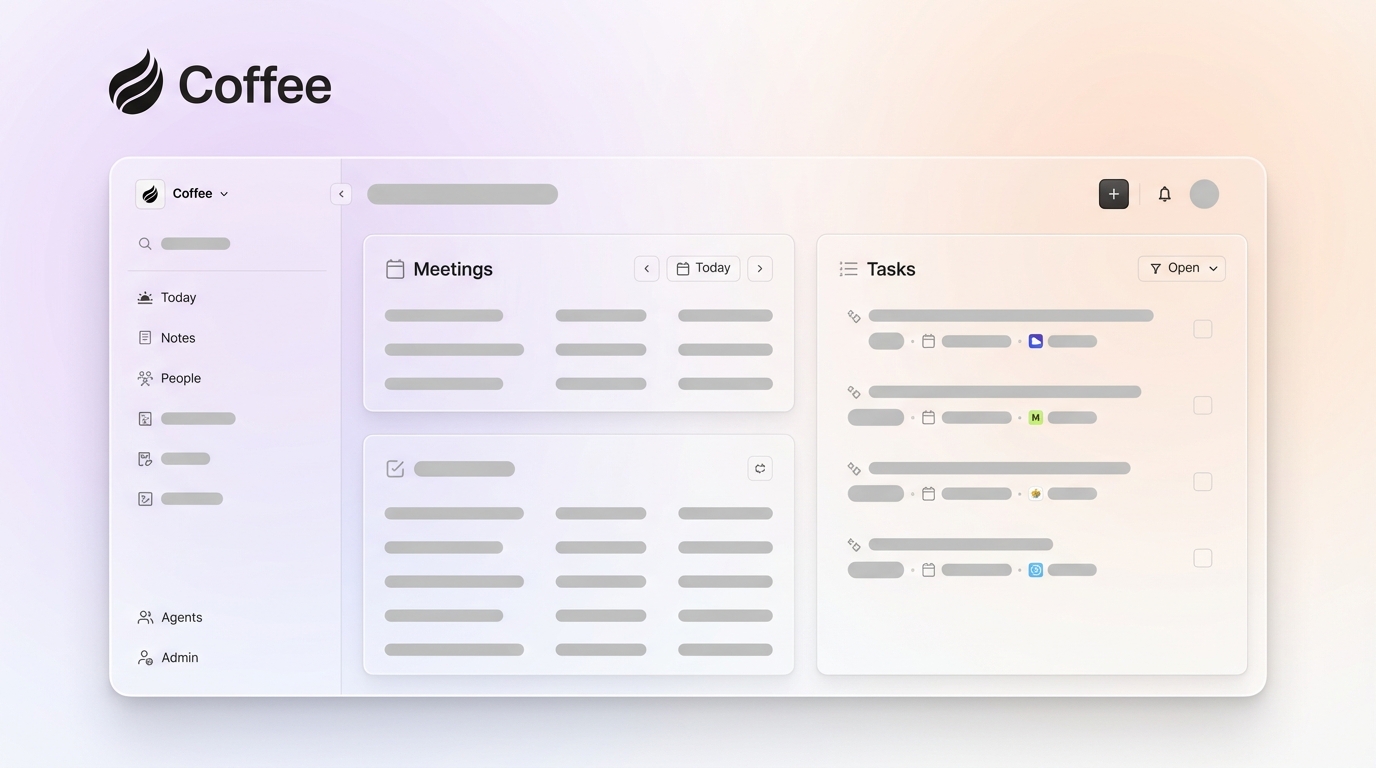Click the purple app icon on first task

1036,341
